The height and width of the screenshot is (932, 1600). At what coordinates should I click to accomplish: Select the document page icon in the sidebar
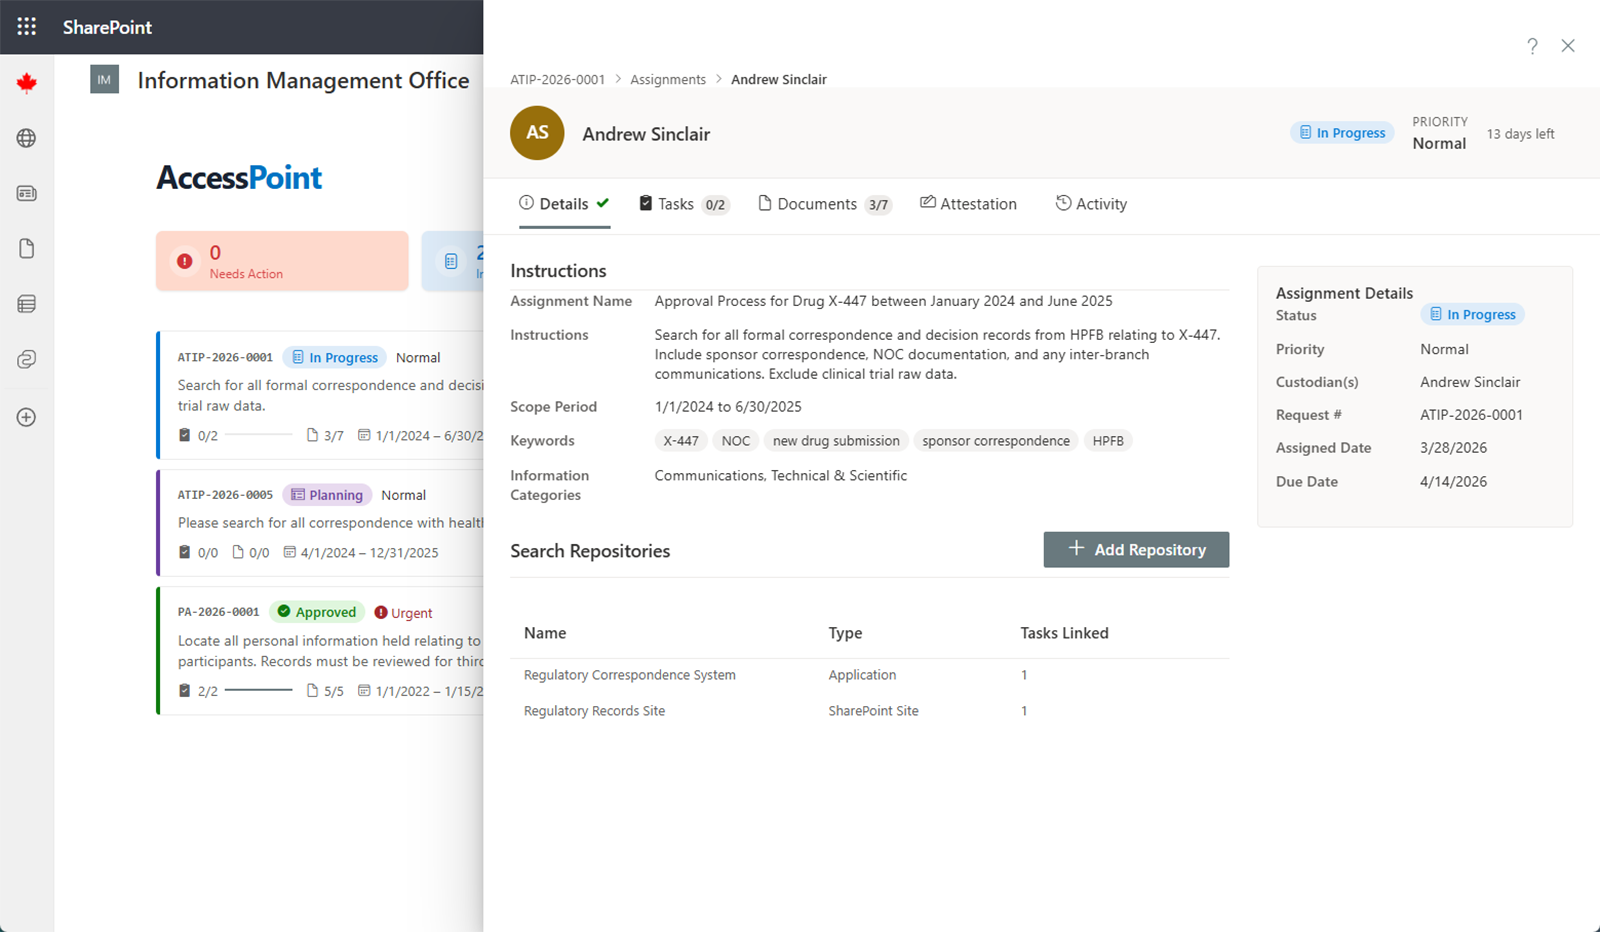[x=26, y=248]
